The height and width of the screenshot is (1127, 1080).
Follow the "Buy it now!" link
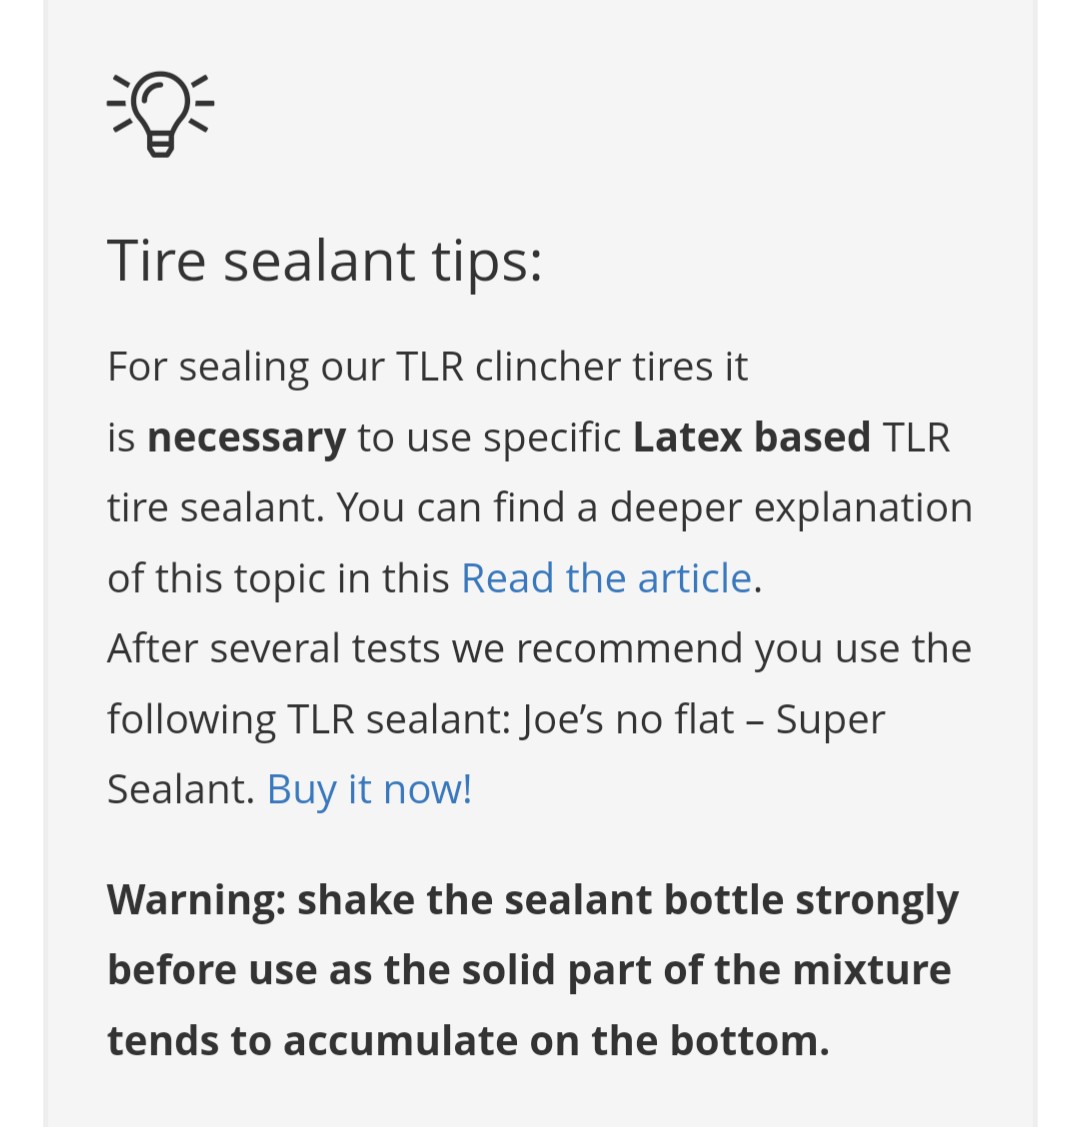[369, 789]
